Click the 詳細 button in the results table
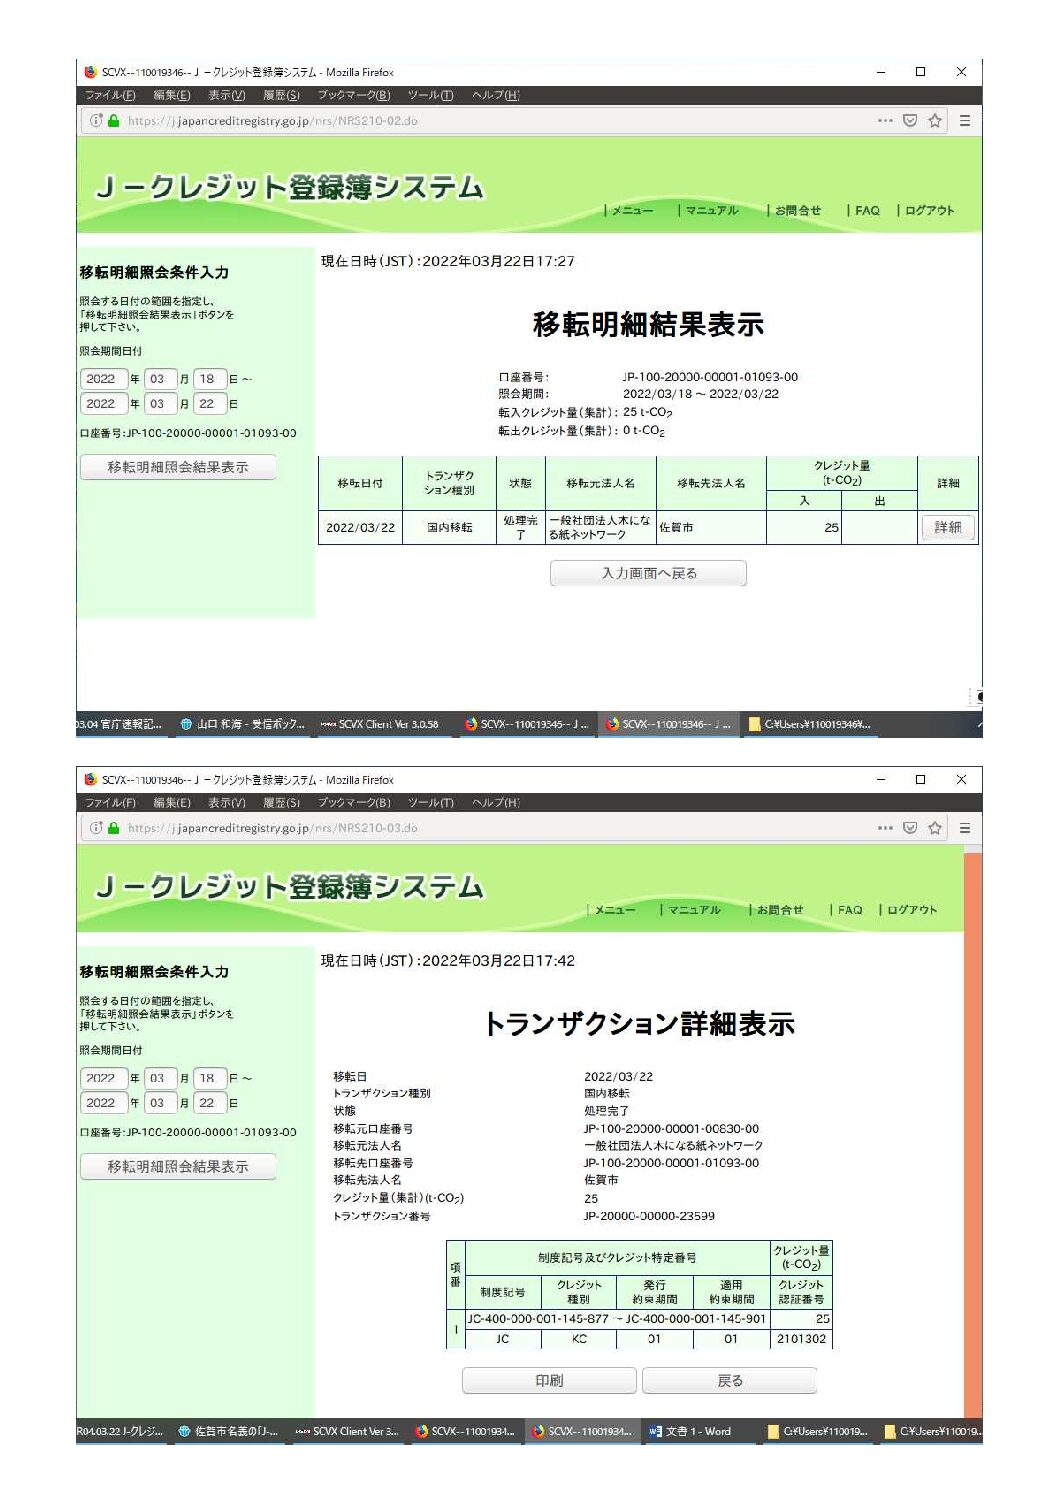This screenshot has height=1497, width=1058. pyautogui.click(x=947, y=527)
